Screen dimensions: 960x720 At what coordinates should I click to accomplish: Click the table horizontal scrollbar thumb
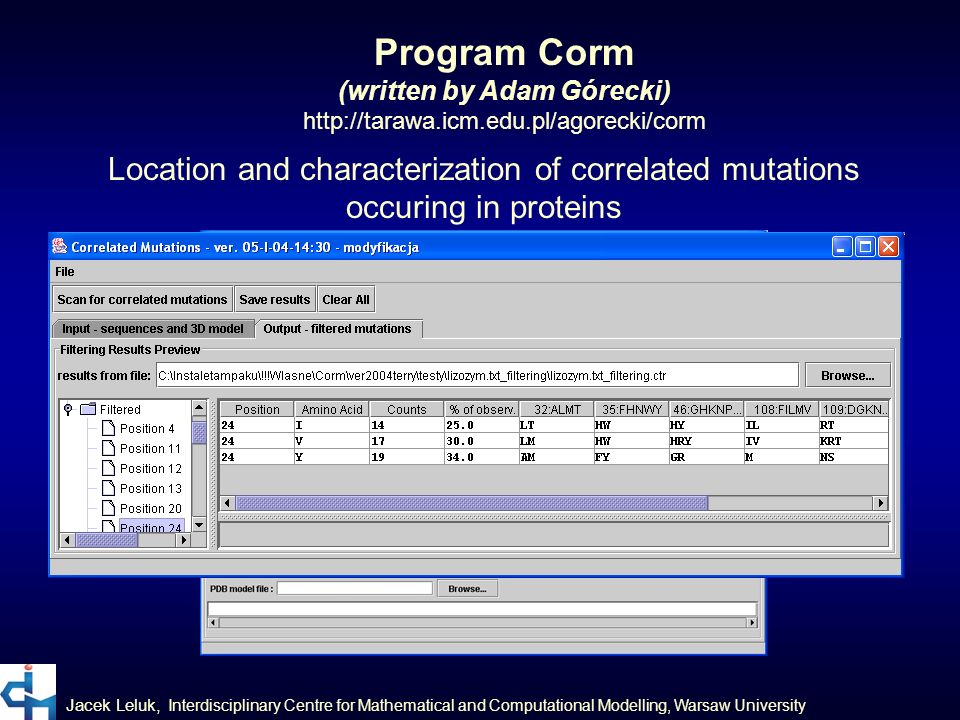click(x=471, y=503)
